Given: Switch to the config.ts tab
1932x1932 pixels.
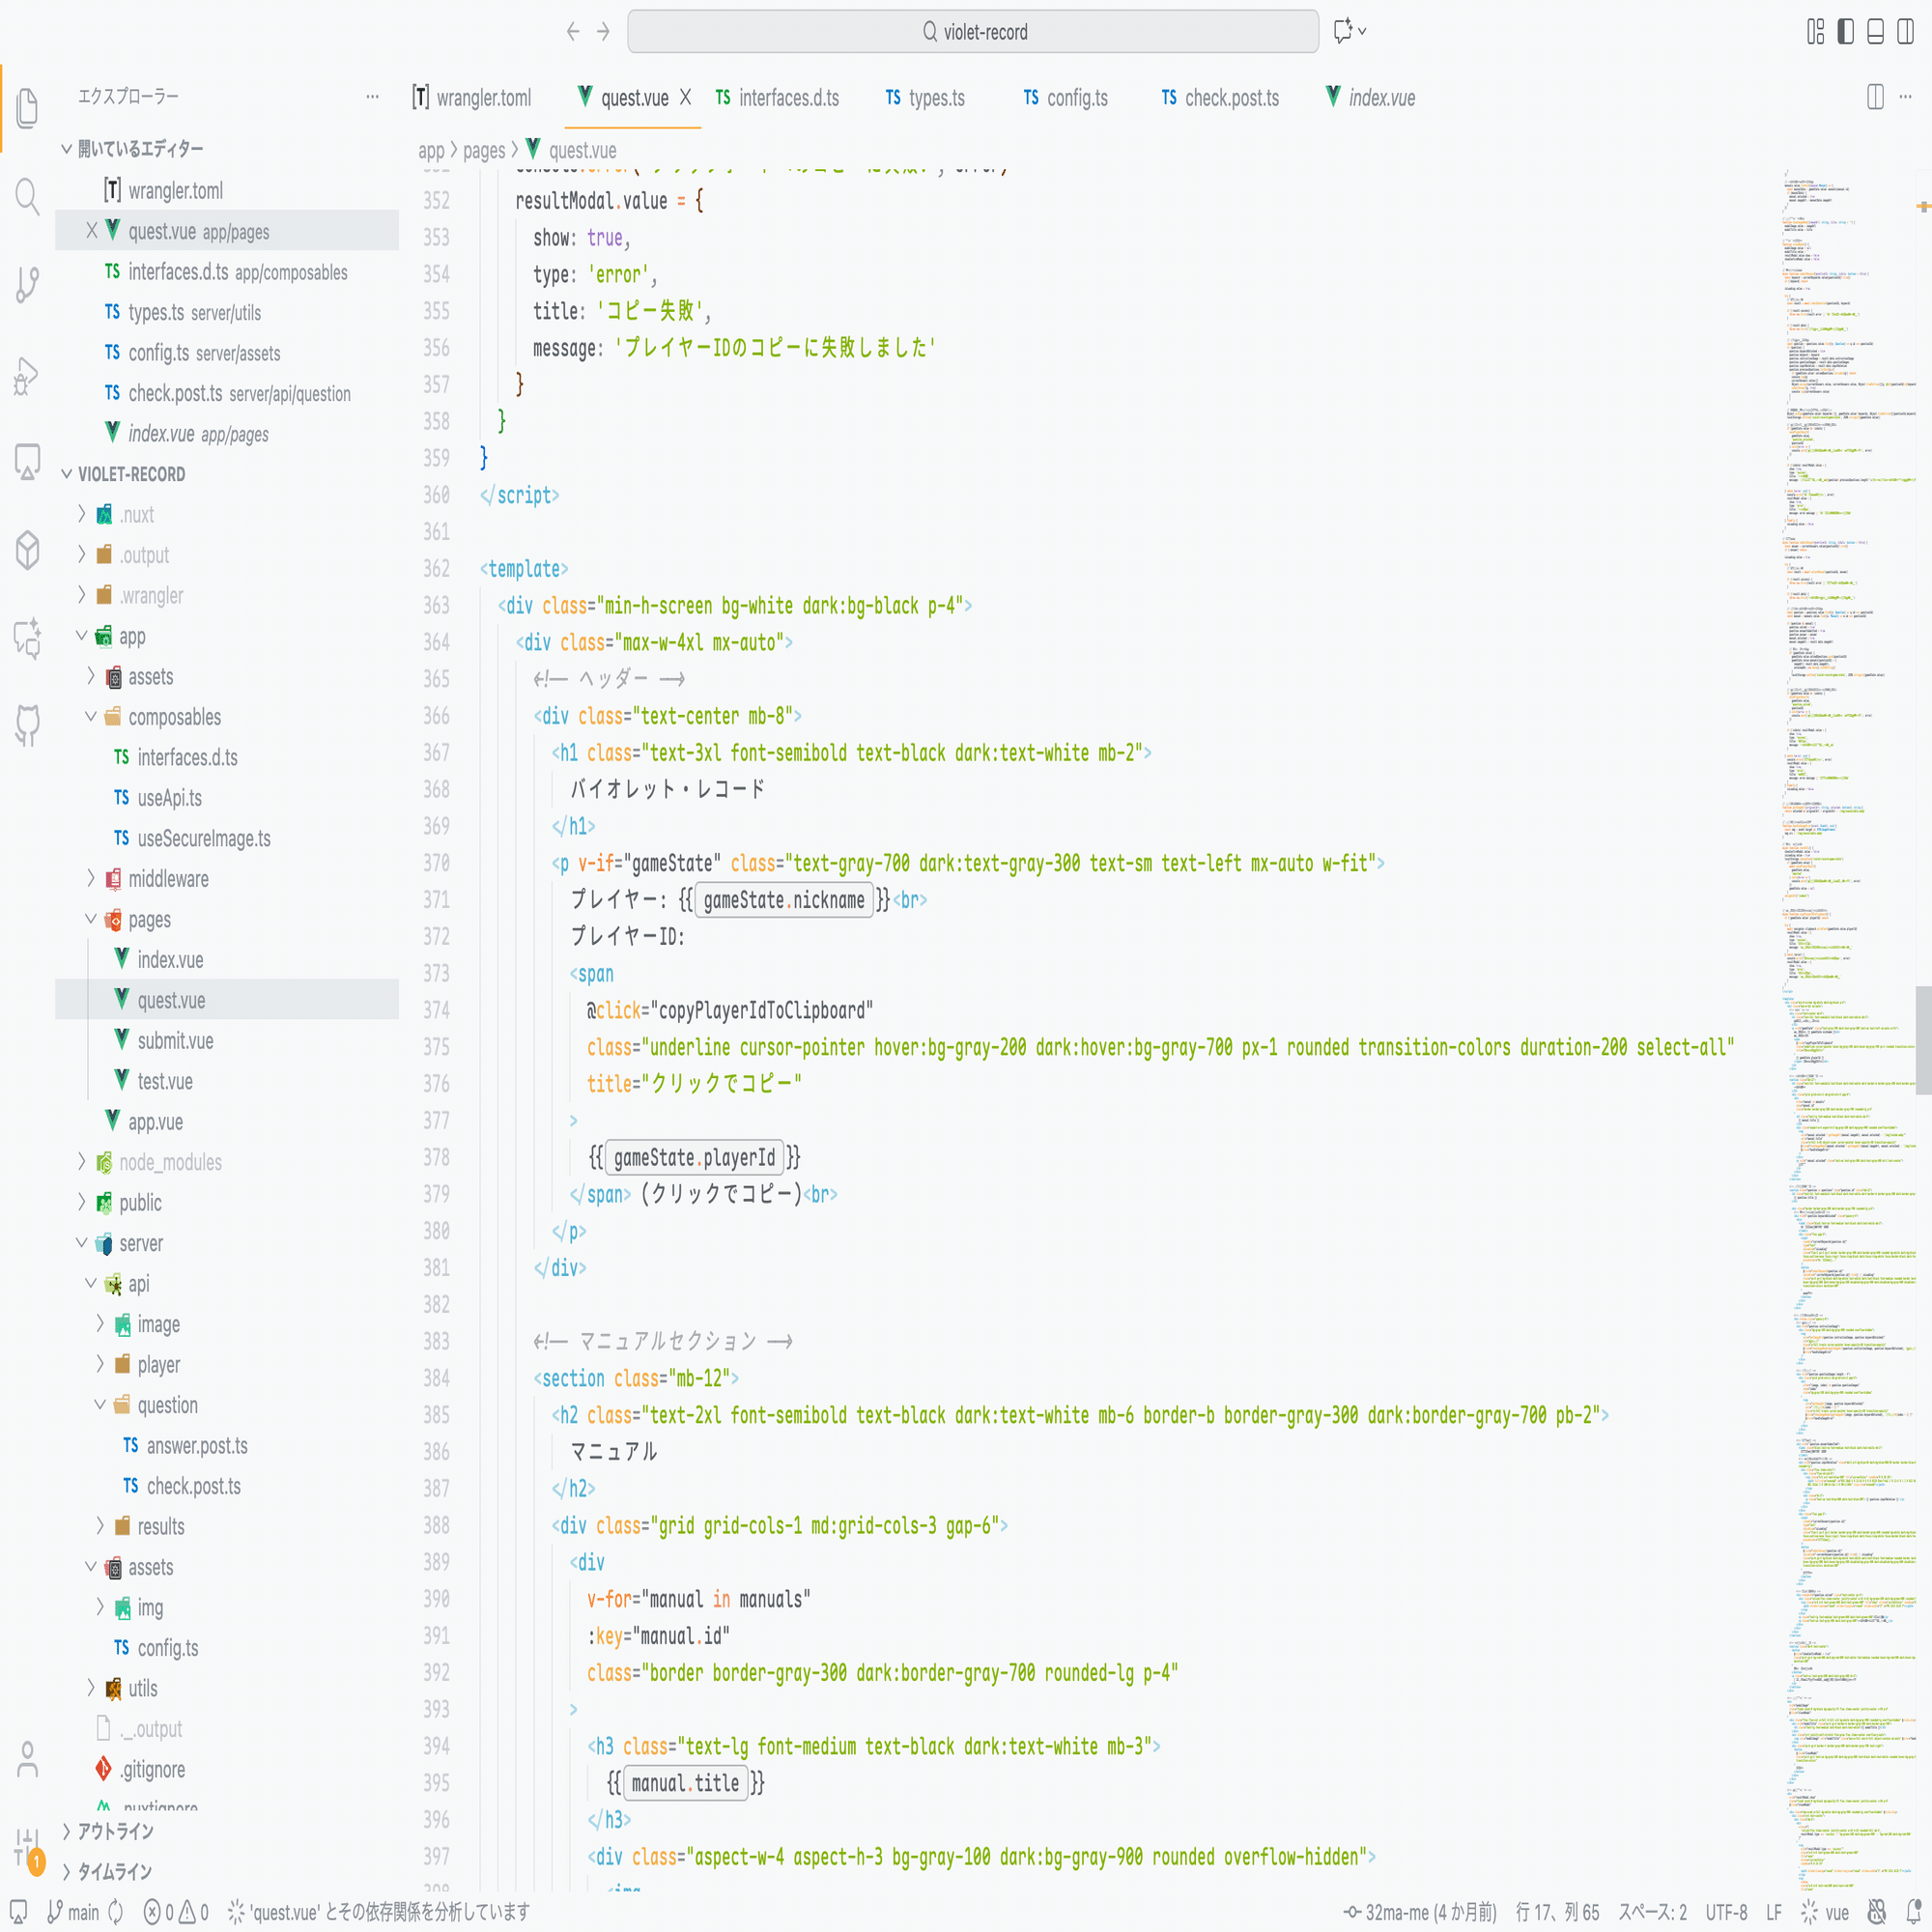Looking at the screenshot, I should [x=1065, y=98].
